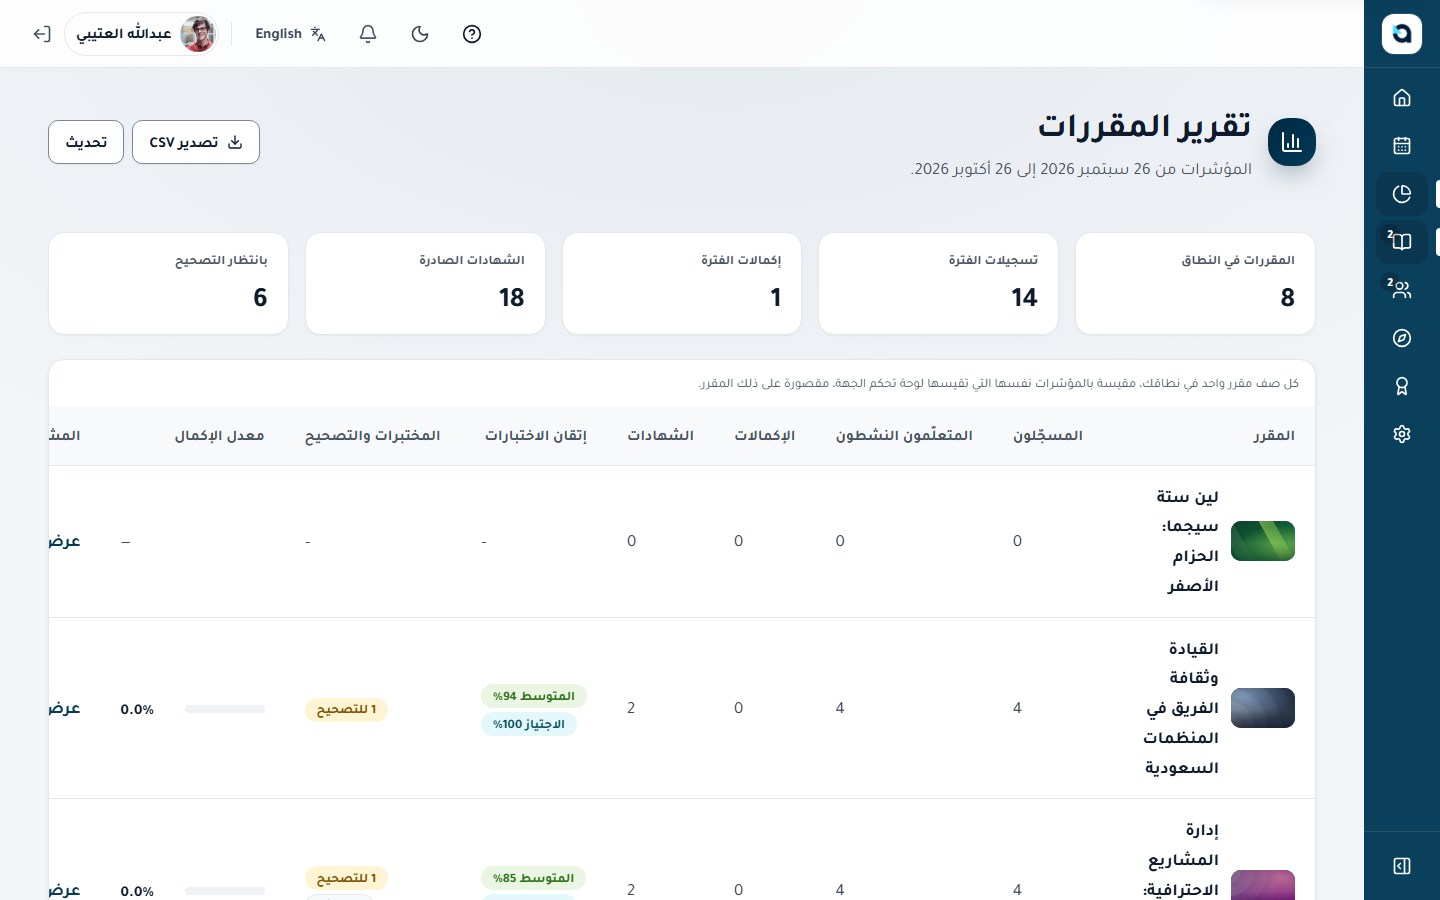The width and height of the screenshot is (1440, 900).
Task: Open the users icon in sidebar
Action: [x=1402, y=289]
